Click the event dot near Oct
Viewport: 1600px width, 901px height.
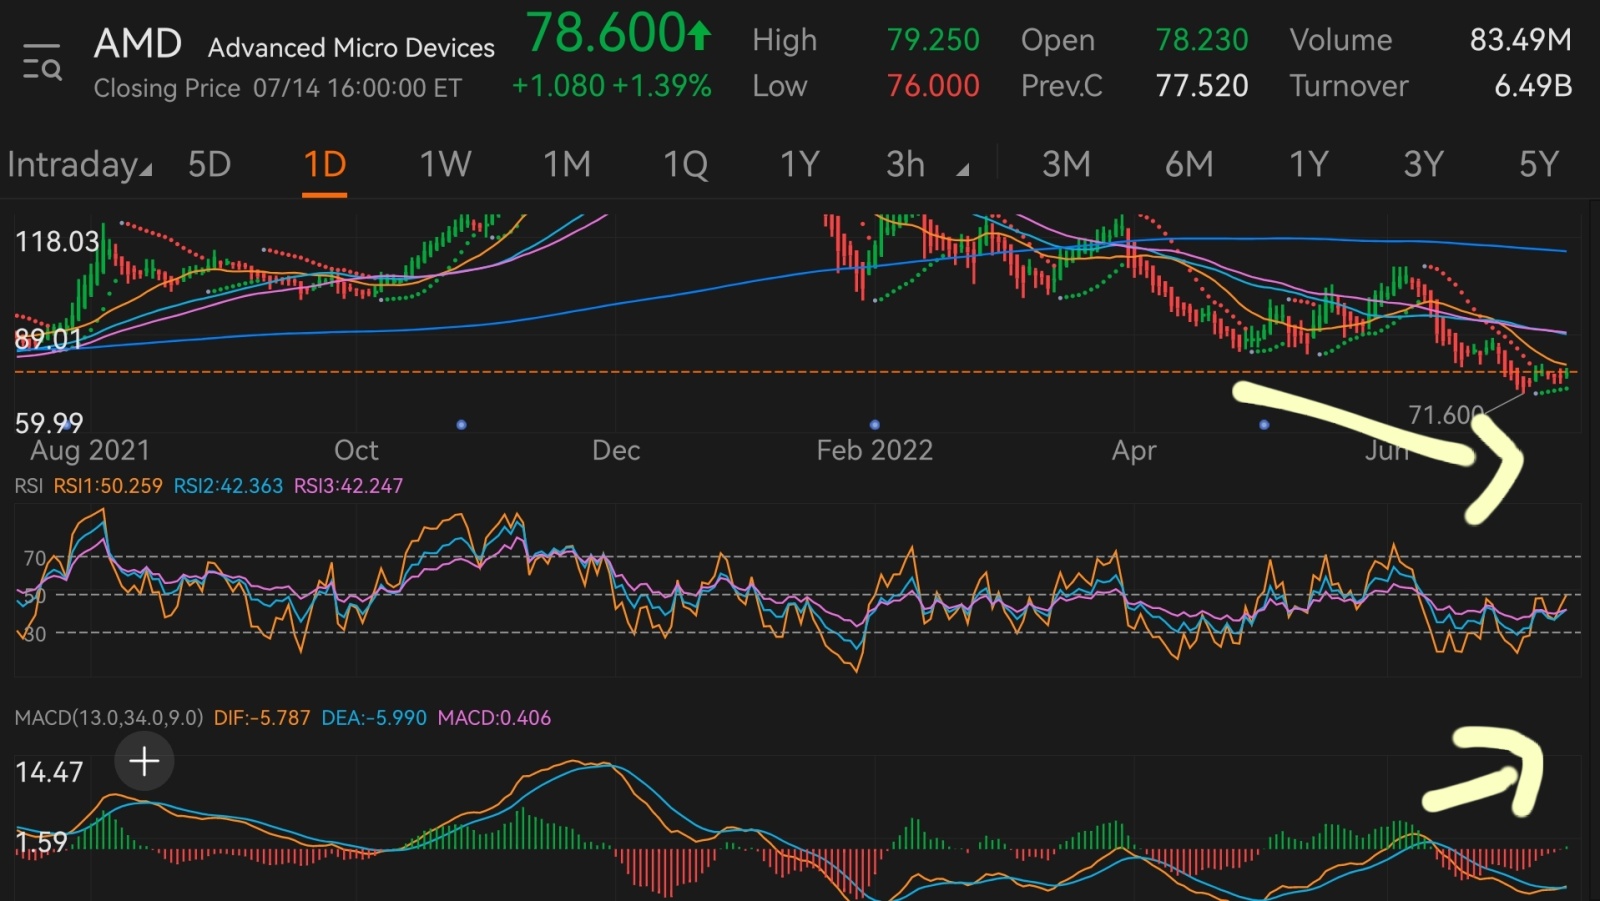pos(461,425)
